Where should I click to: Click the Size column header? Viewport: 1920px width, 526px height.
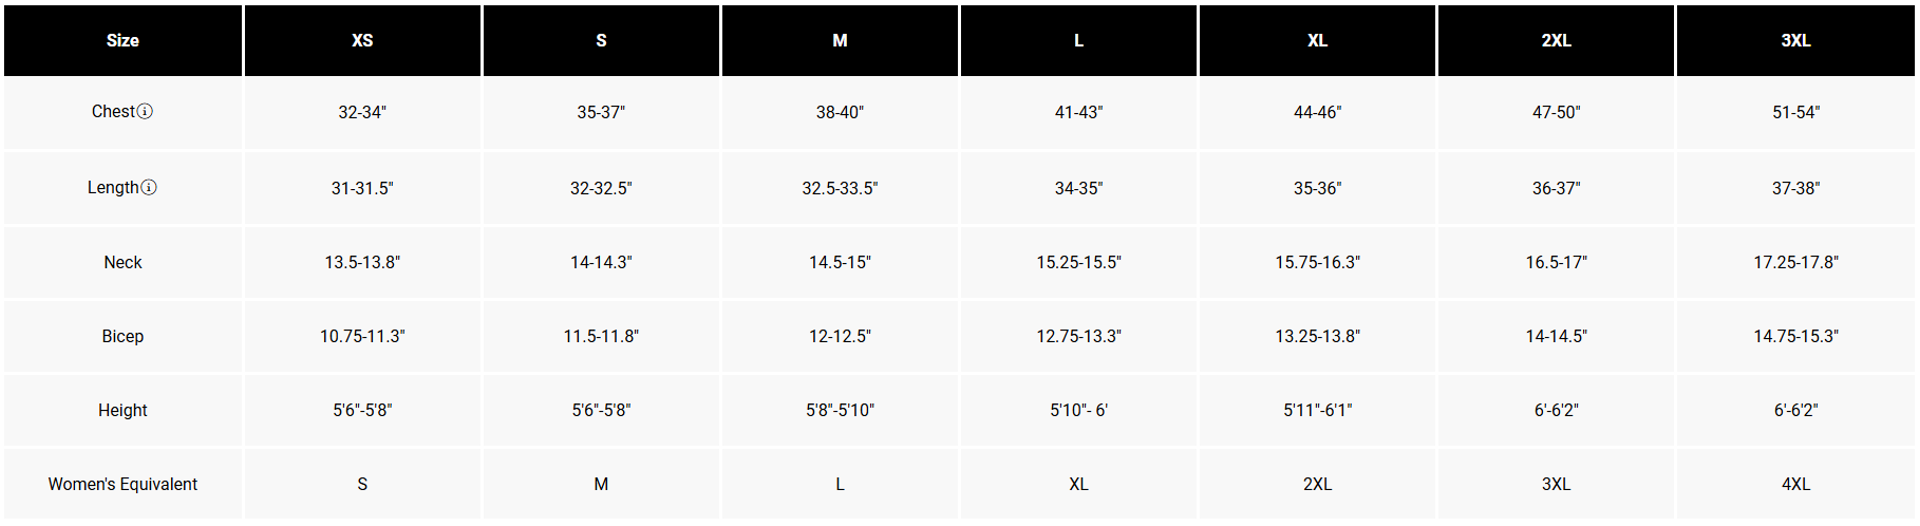click(x=123, y=41)
